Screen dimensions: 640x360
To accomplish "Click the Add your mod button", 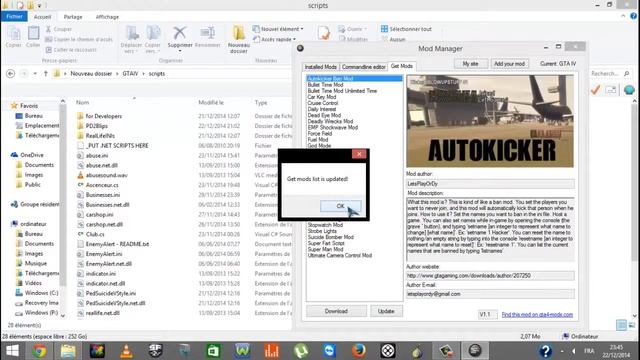I will (509, 64).
